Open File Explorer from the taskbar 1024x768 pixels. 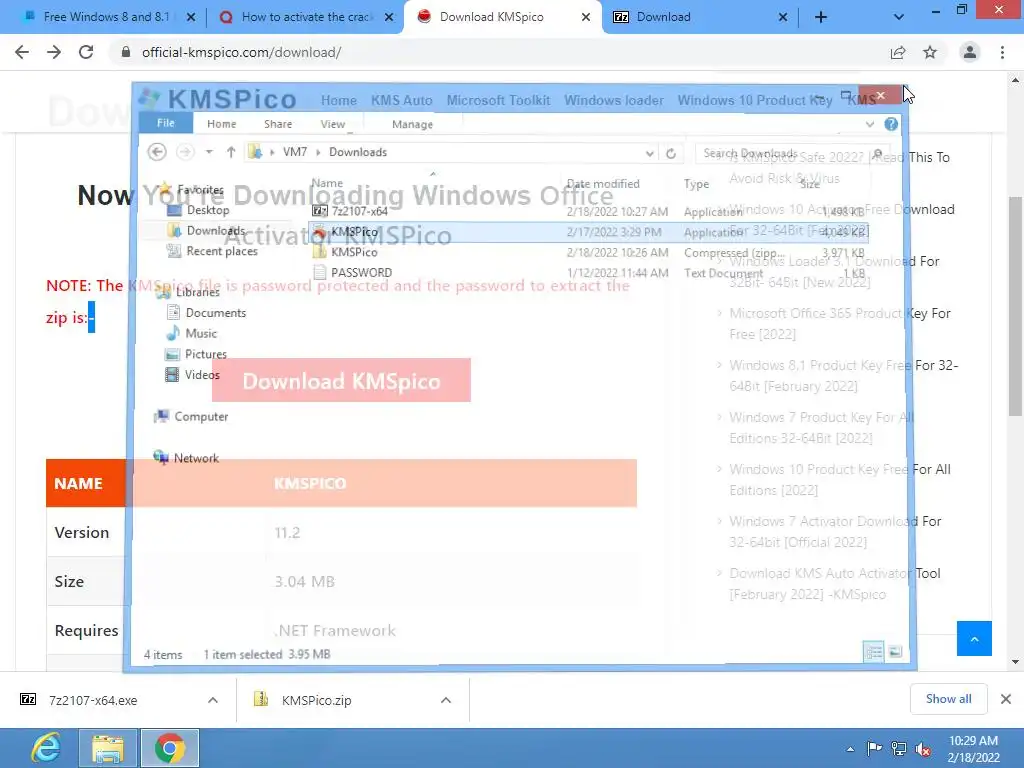pos(108,748)
